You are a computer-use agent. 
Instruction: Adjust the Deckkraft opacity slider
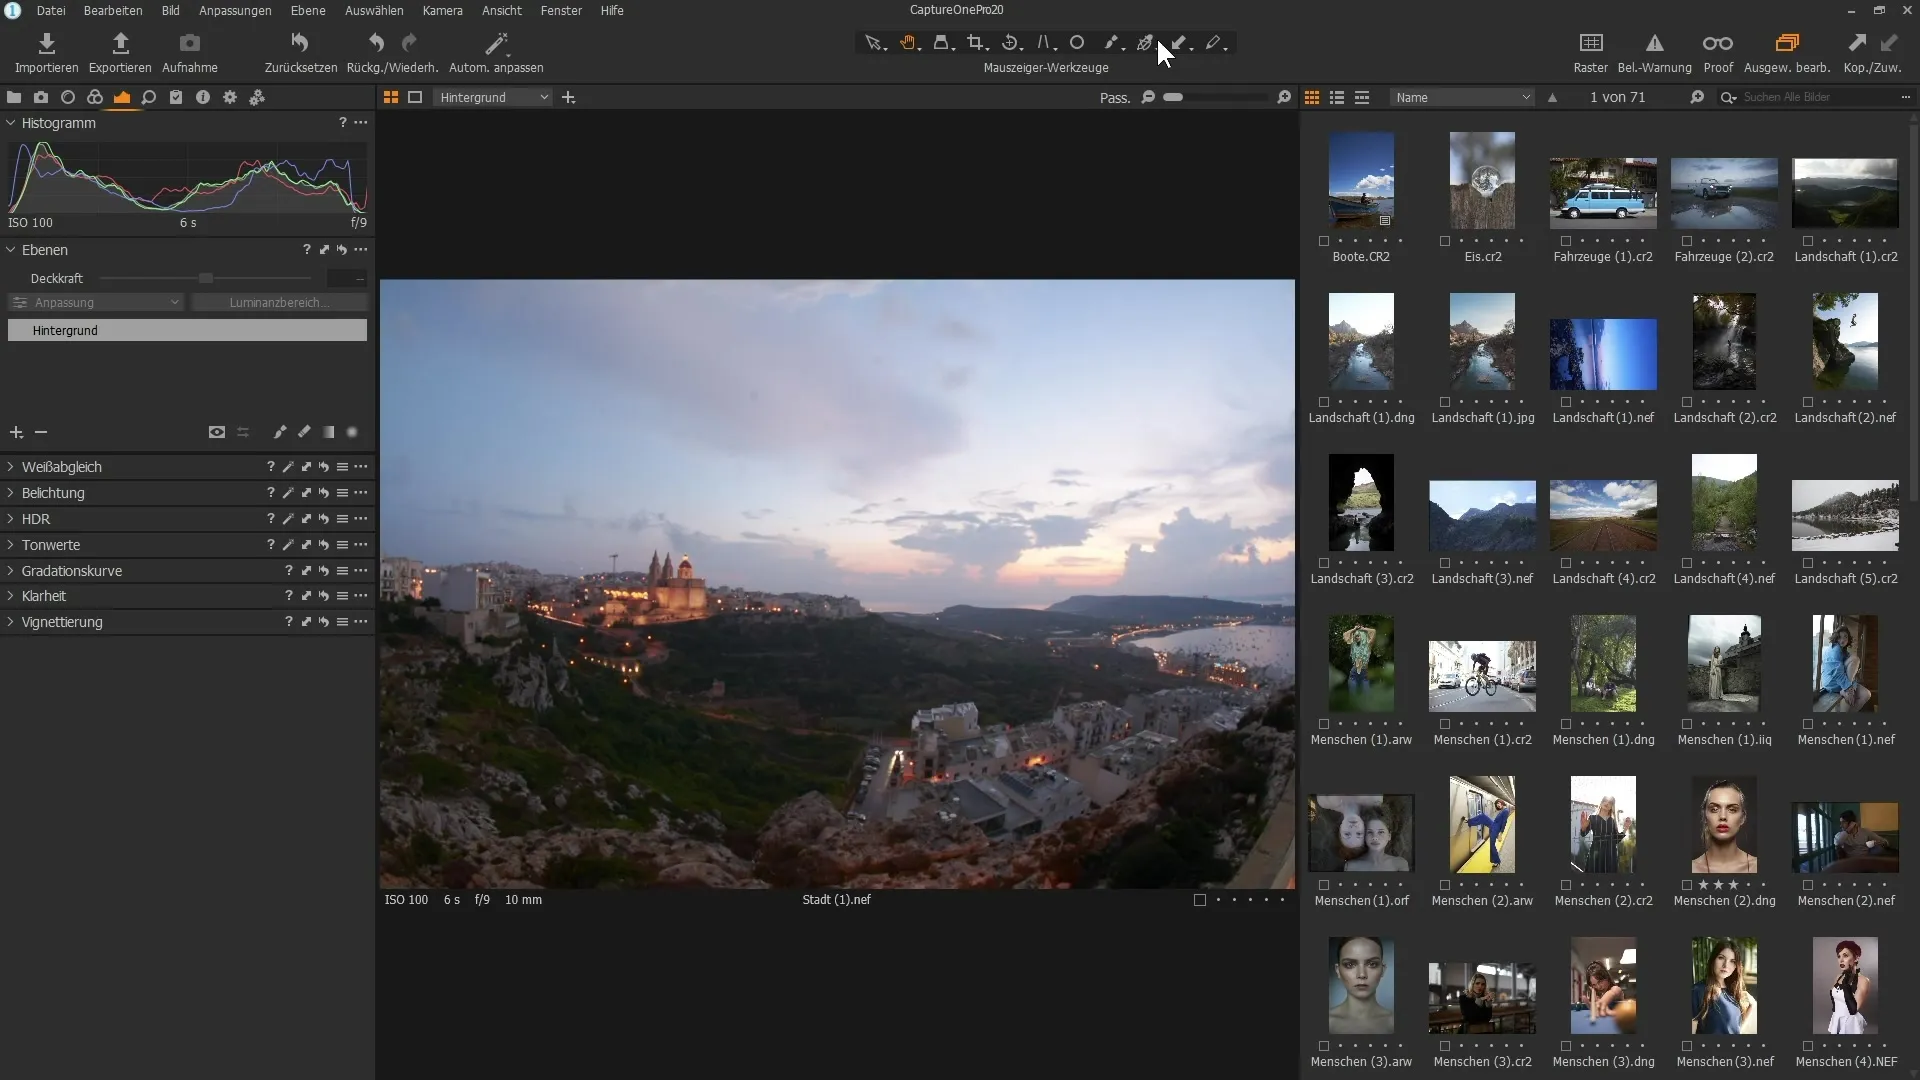tap(206, 278)
